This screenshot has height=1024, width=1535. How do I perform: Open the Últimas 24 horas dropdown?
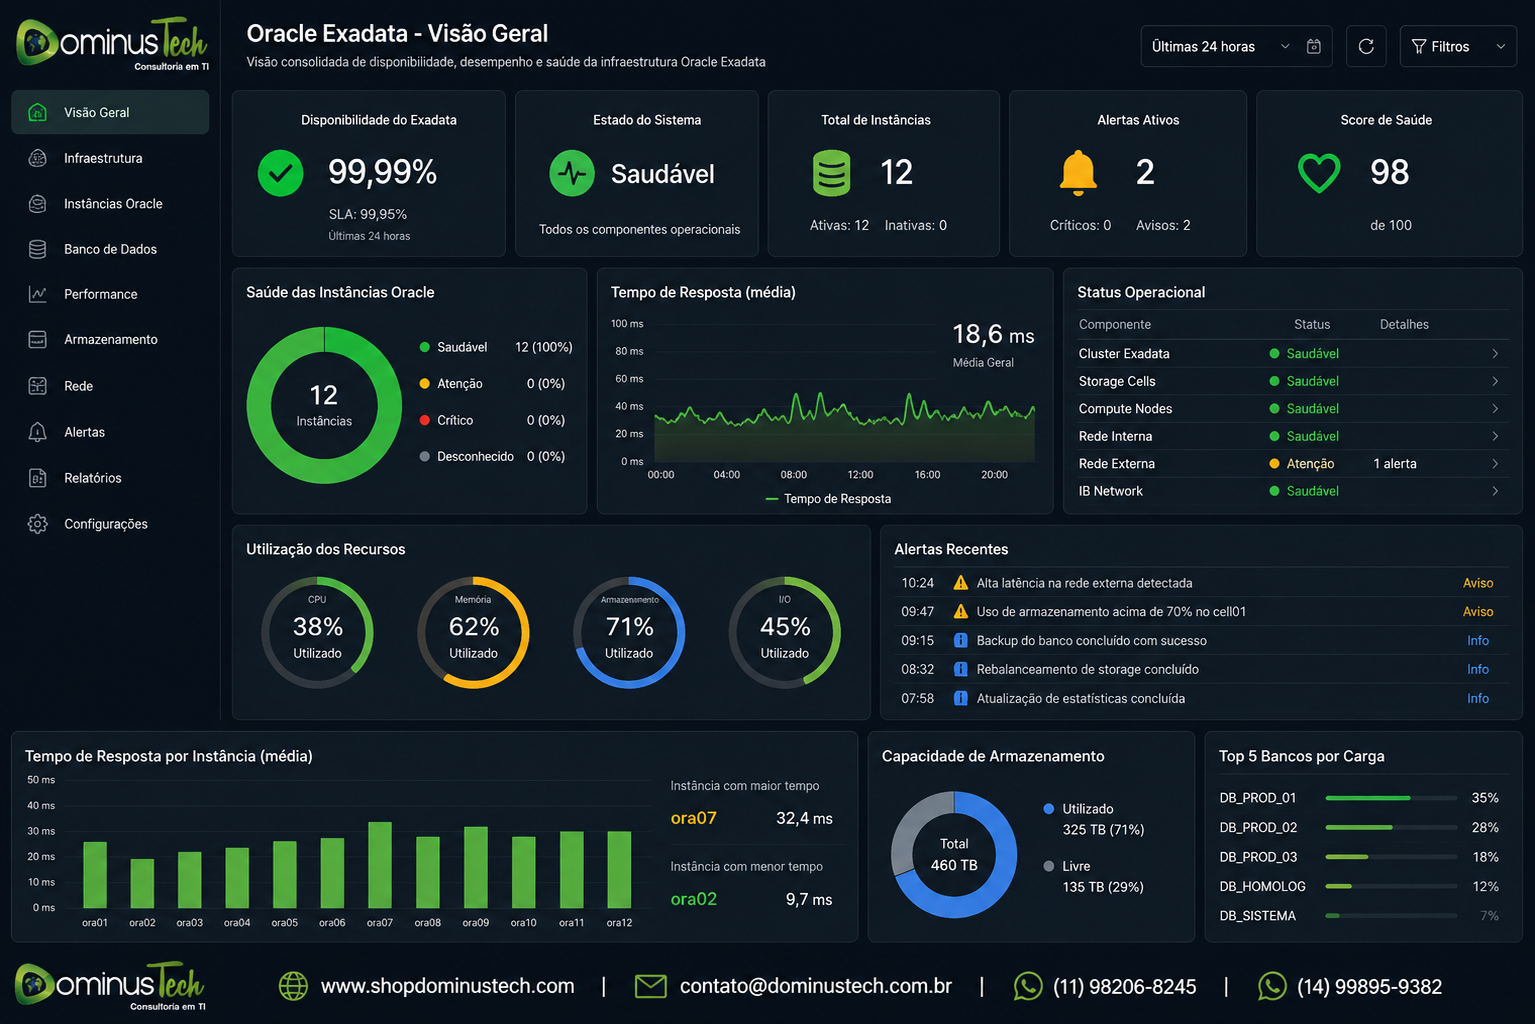click(1236, 46)
